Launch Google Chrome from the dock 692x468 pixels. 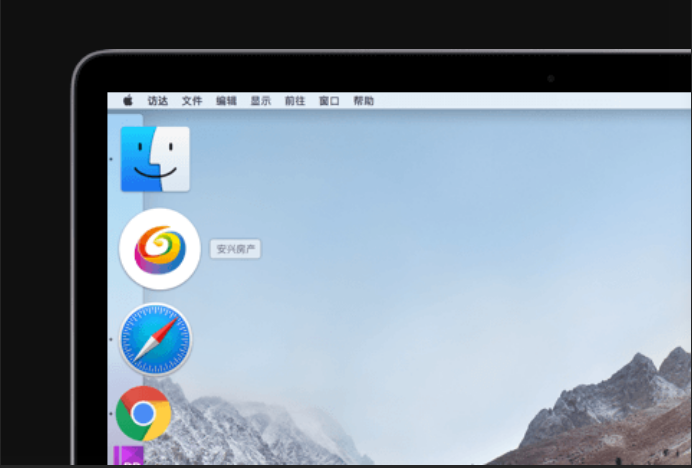(143, 414)
